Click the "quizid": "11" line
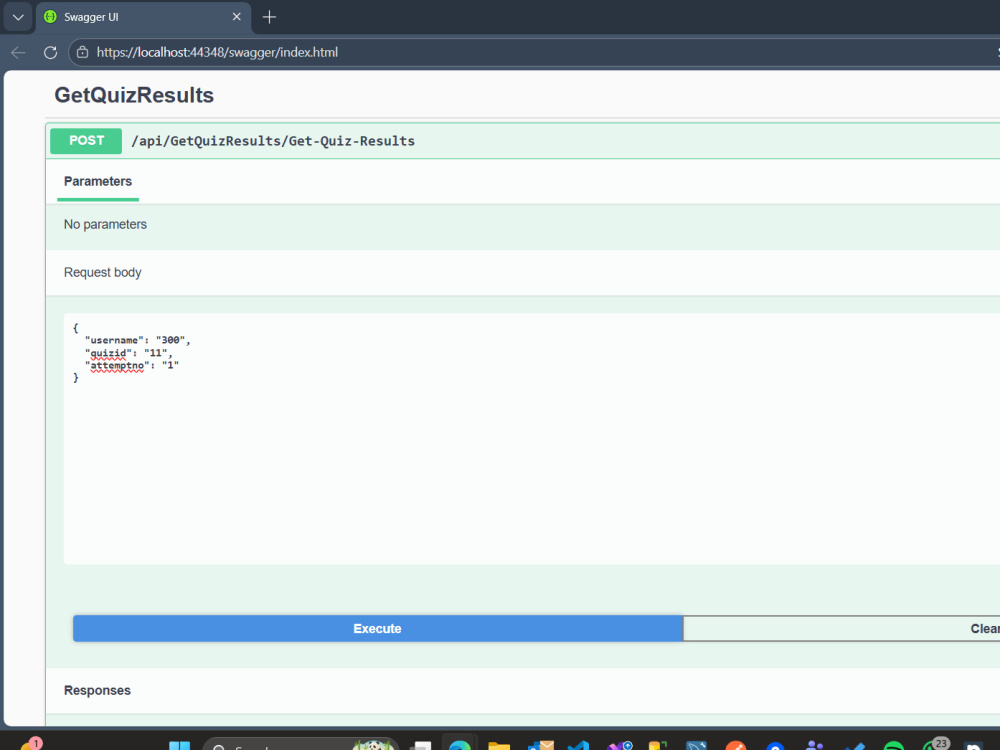 128,353
